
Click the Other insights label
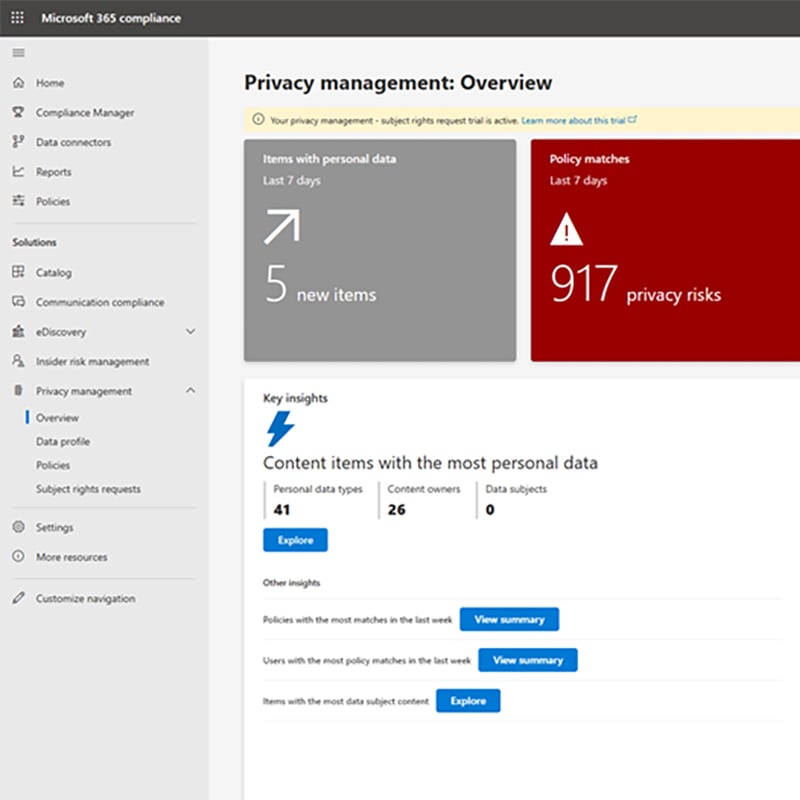click(291, 583)
